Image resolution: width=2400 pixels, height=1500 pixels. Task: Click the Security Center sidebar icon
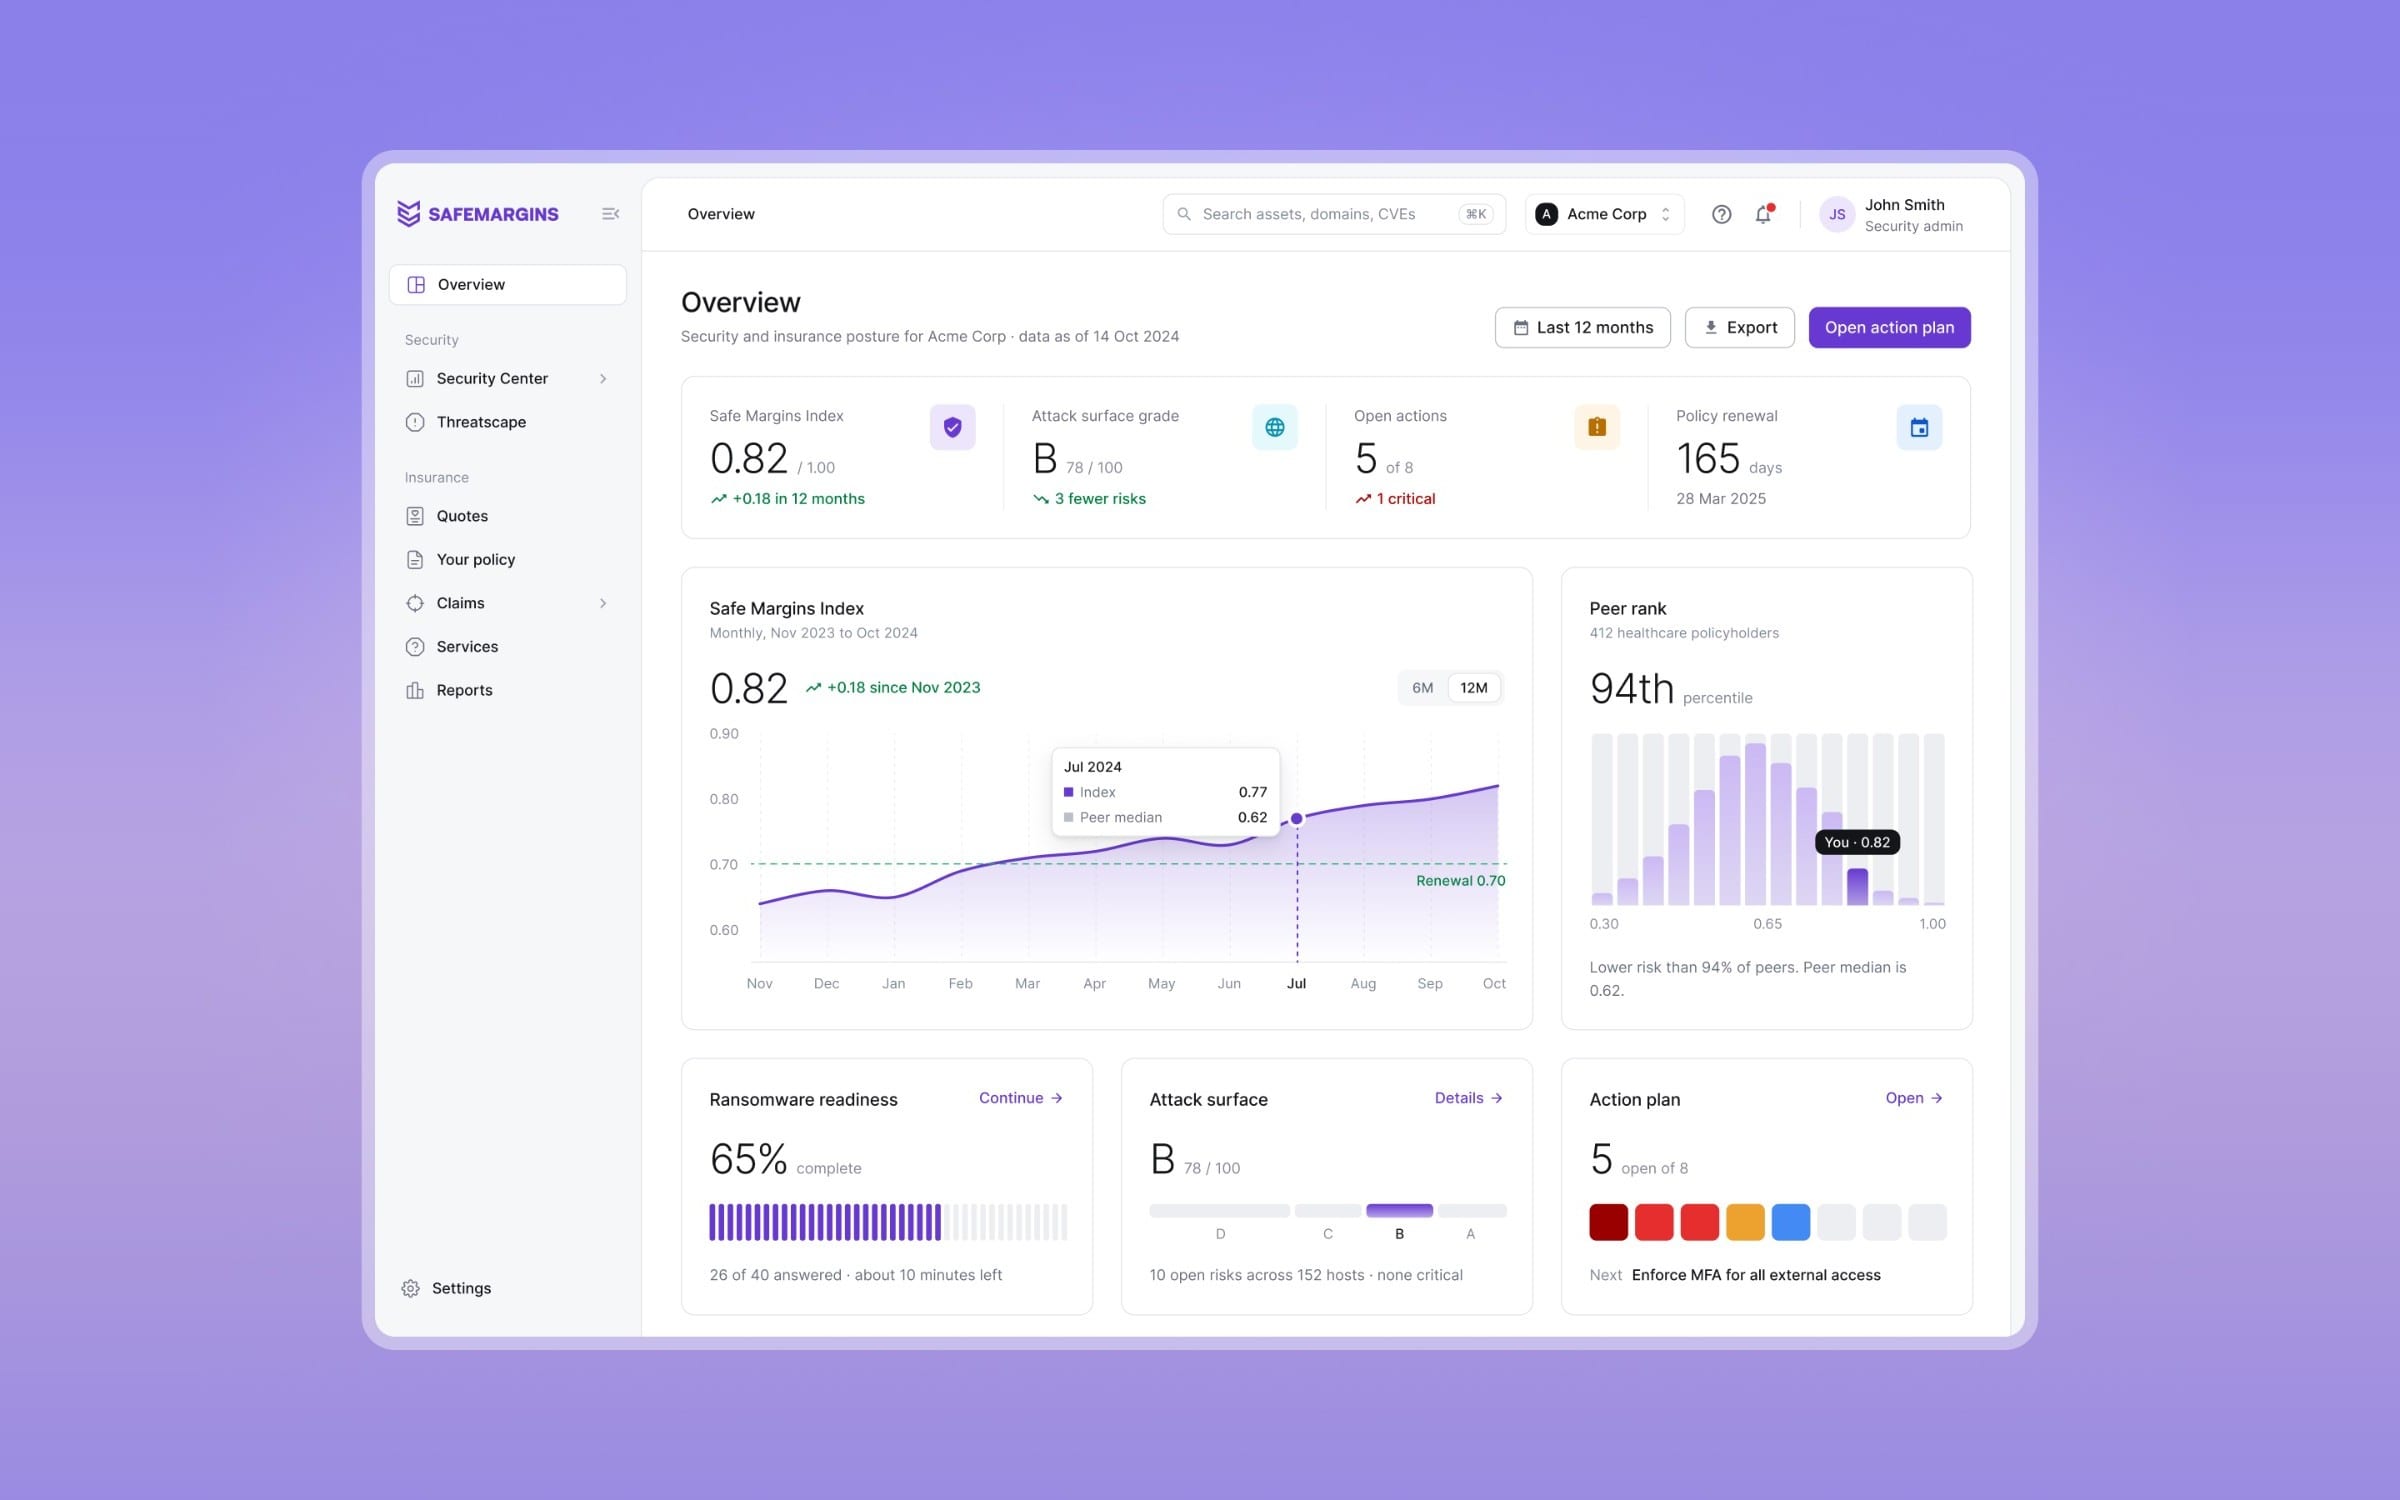(x=415, y=379)
